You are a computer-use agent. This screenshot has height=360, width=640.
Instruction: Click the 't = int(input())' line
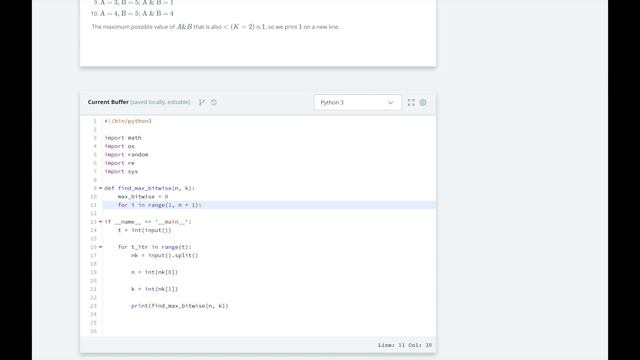144,230
